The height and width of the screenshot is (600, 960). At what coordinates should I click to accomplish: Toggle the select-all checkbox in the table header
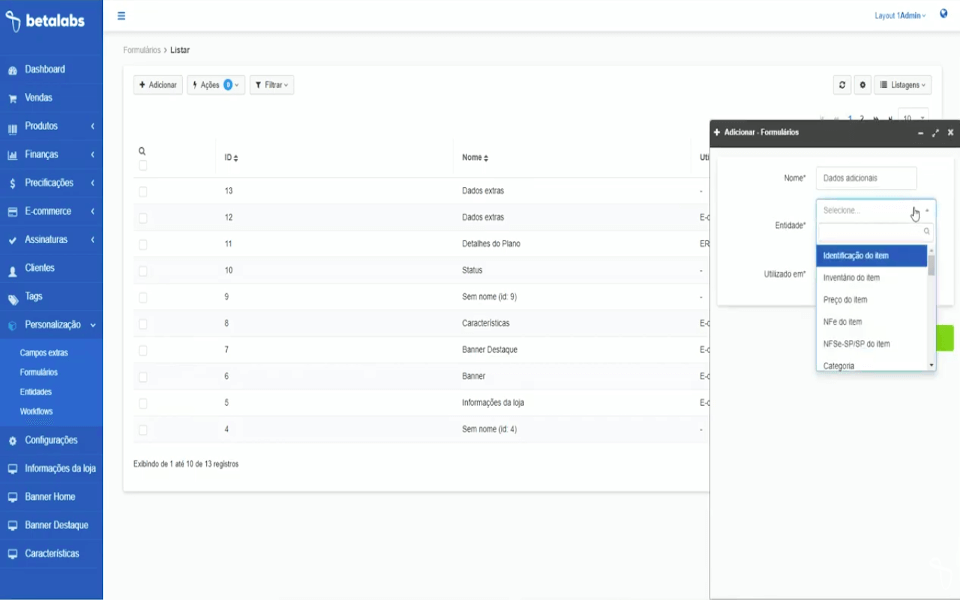(143, 165)
